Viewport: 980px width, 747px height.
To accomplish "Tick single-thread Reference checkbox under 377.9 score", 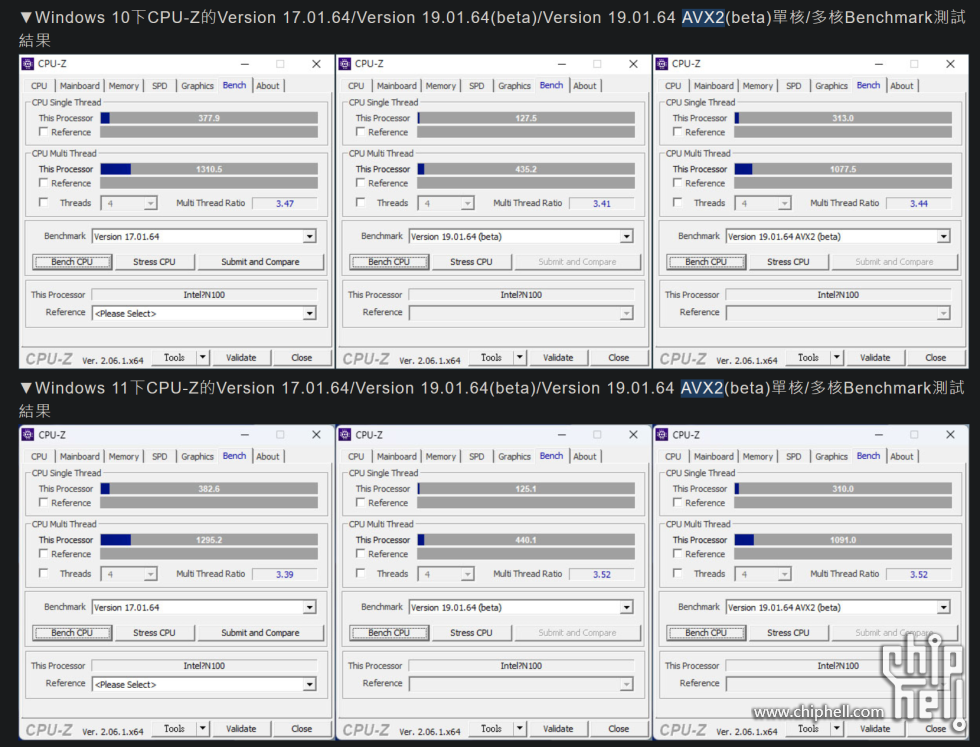I will point(43,132).
